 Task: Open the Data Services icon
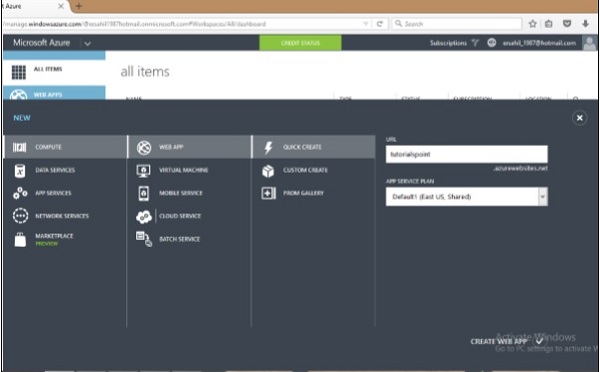coord(20,170)
